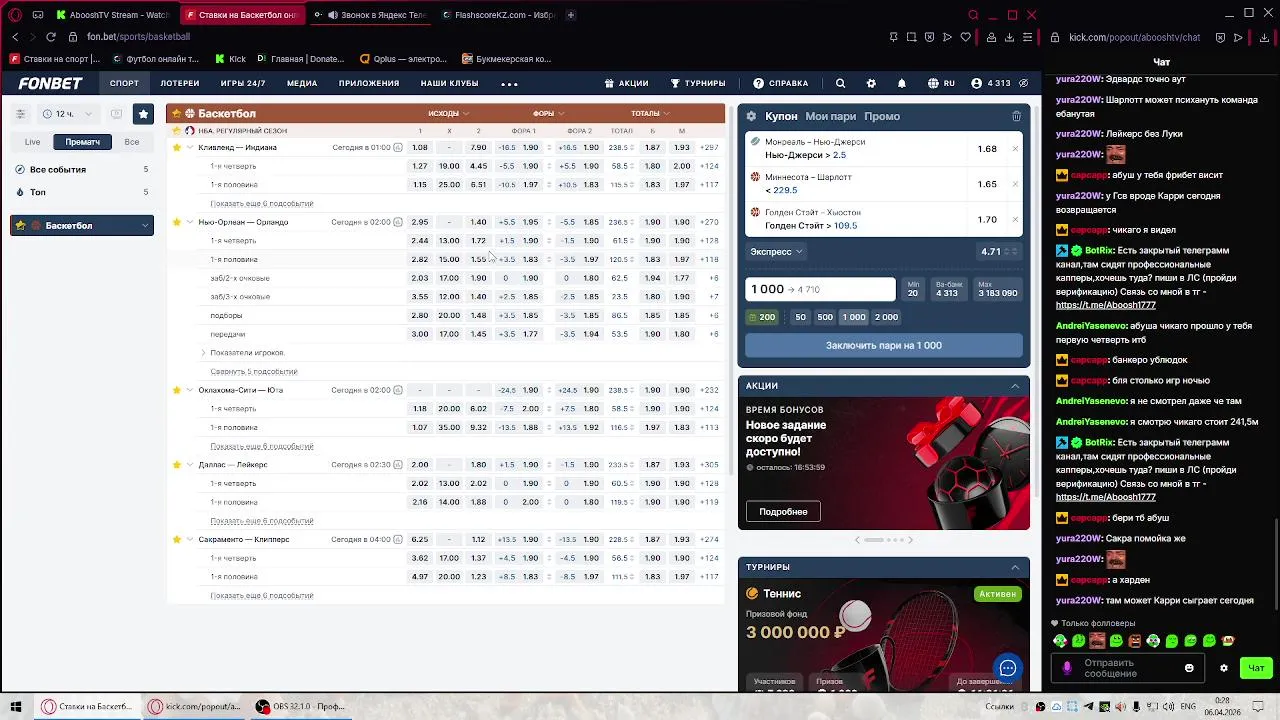The width and height of the screenshot is (1280, 720).
Task: Collapse the Нью-Орлеан — Орландо event chevron
Action: (190, 222)
